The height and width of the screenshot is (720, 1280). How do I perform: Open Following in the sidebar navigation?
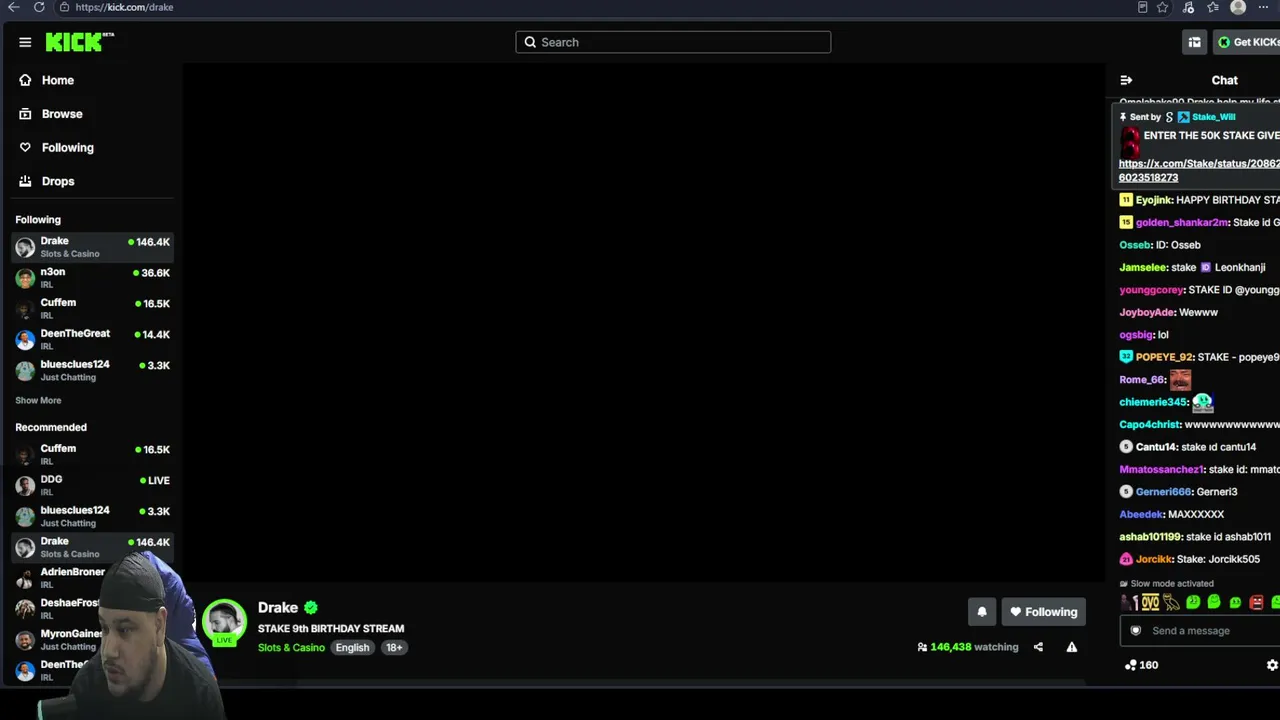pos(56,147)
